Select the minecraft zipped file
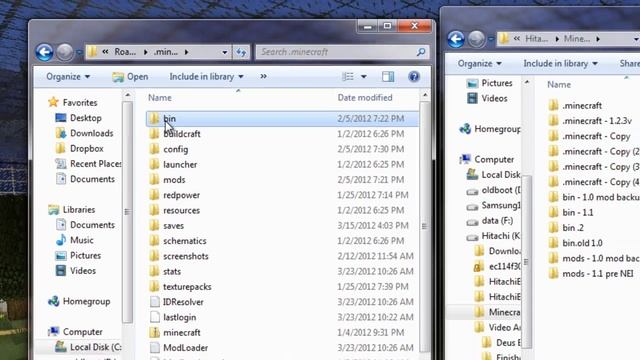 click(x=282, y=332)
